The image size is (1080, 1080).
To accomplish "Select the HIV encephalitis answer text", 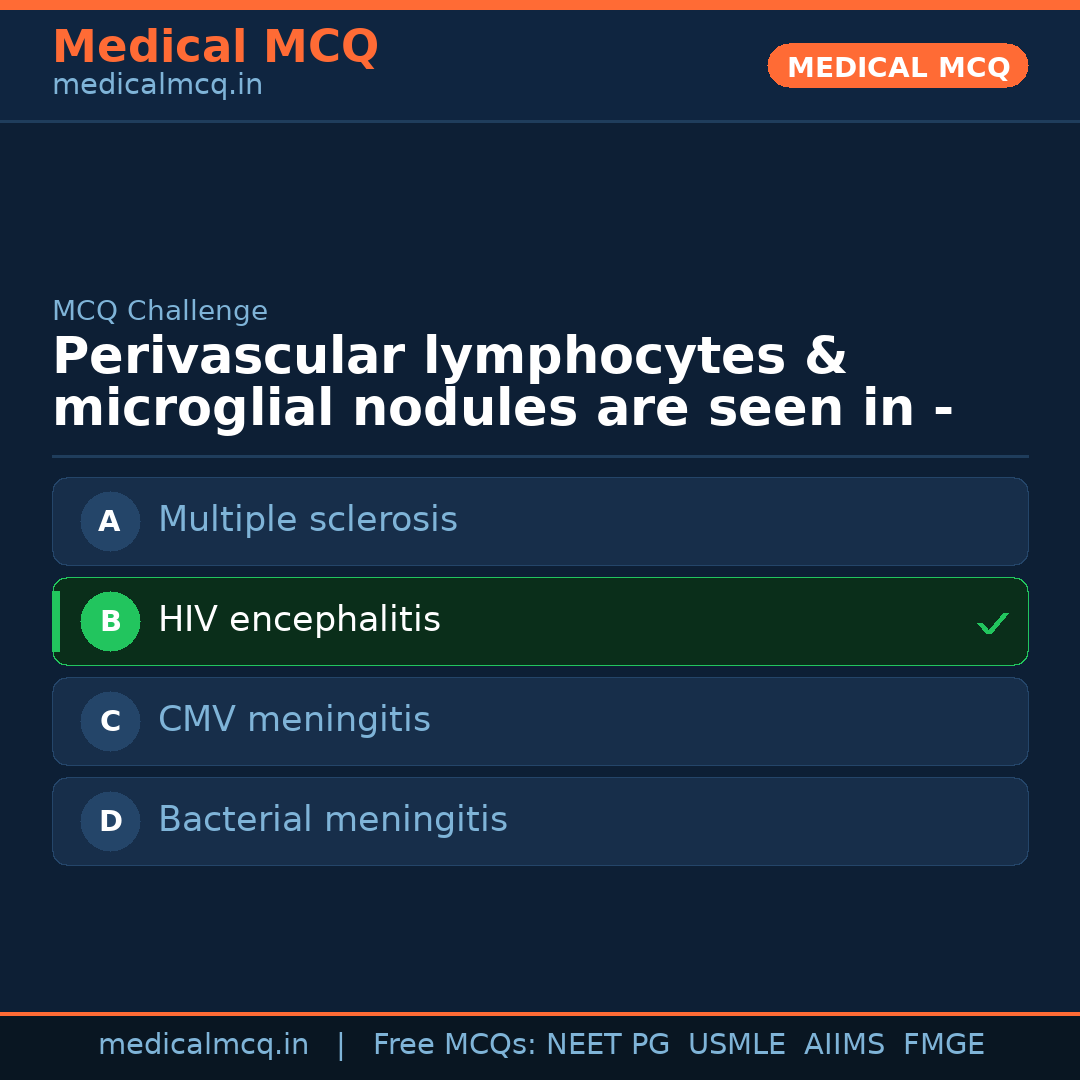I will (299, 620).
